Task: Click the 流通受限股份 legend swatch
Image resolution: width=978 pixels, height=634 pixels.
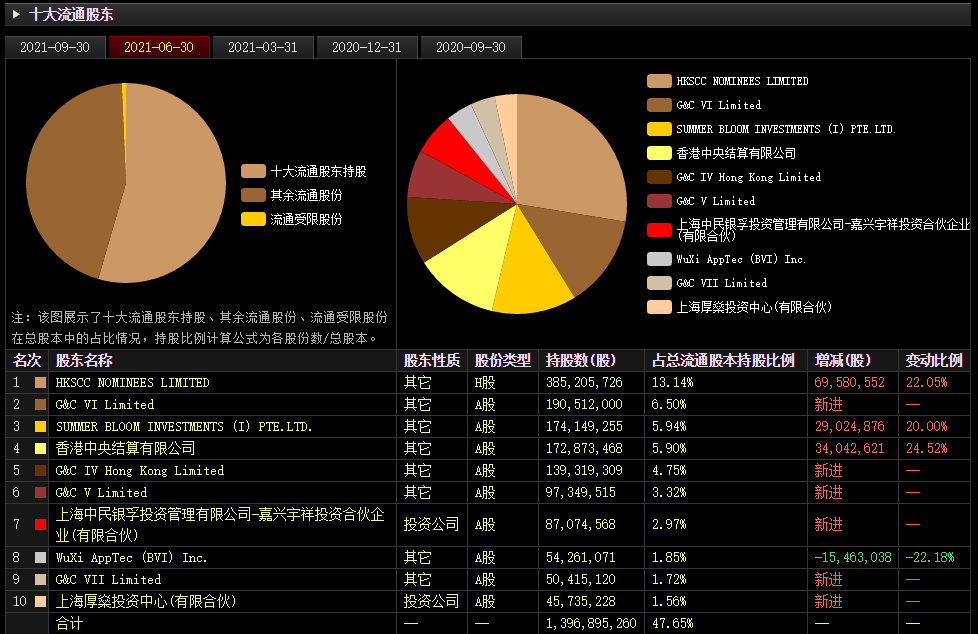Action: pos(253,219)
